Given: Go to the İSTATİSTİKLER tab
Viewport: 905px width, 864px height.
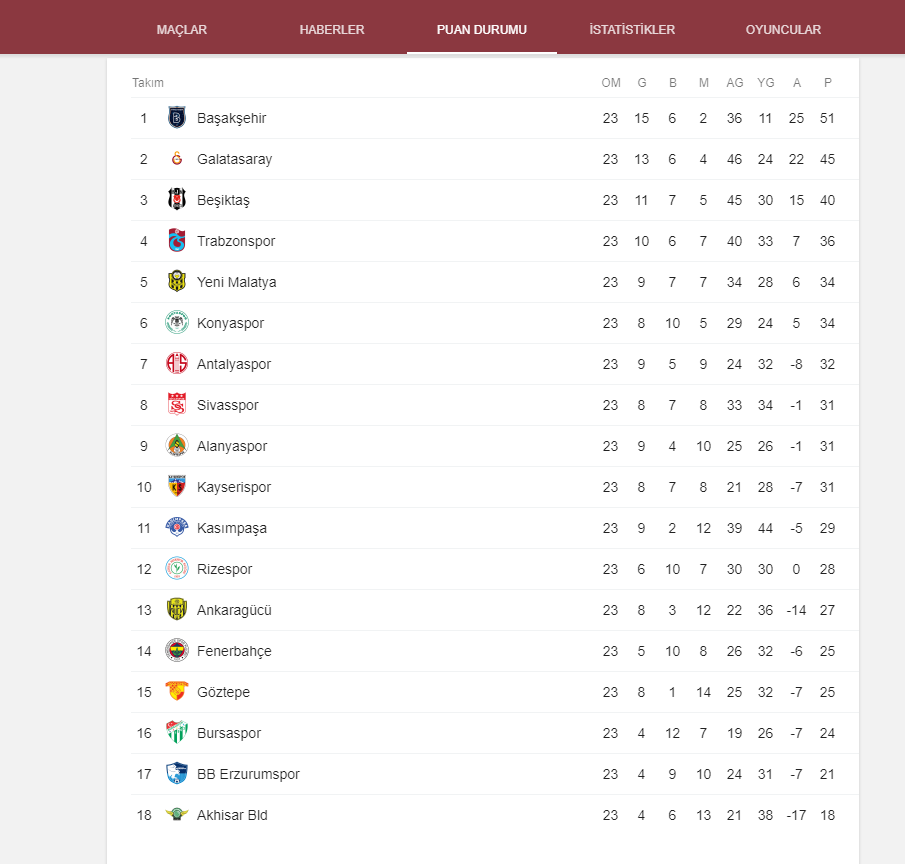Looking at the screenshot, I should point(632,29).
